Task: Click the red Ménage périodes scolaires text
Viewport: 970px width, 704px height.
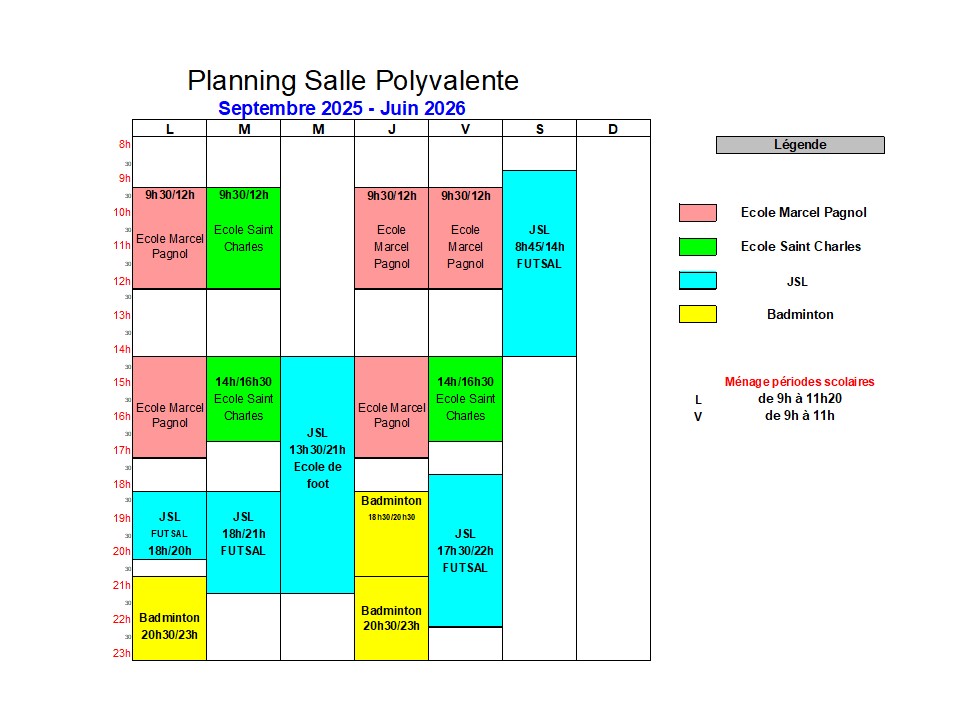Action: click(x=799, y=381)
